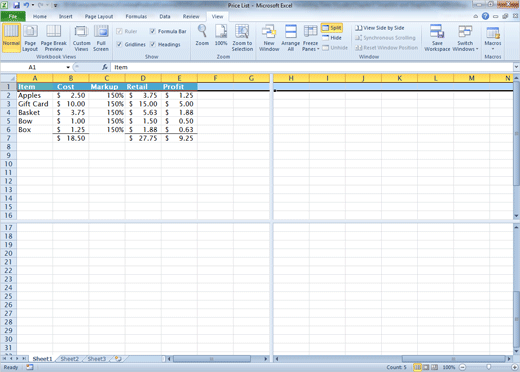Click the Select All corner button
This screenshot has height=372, width=520.
click(9, 78)
